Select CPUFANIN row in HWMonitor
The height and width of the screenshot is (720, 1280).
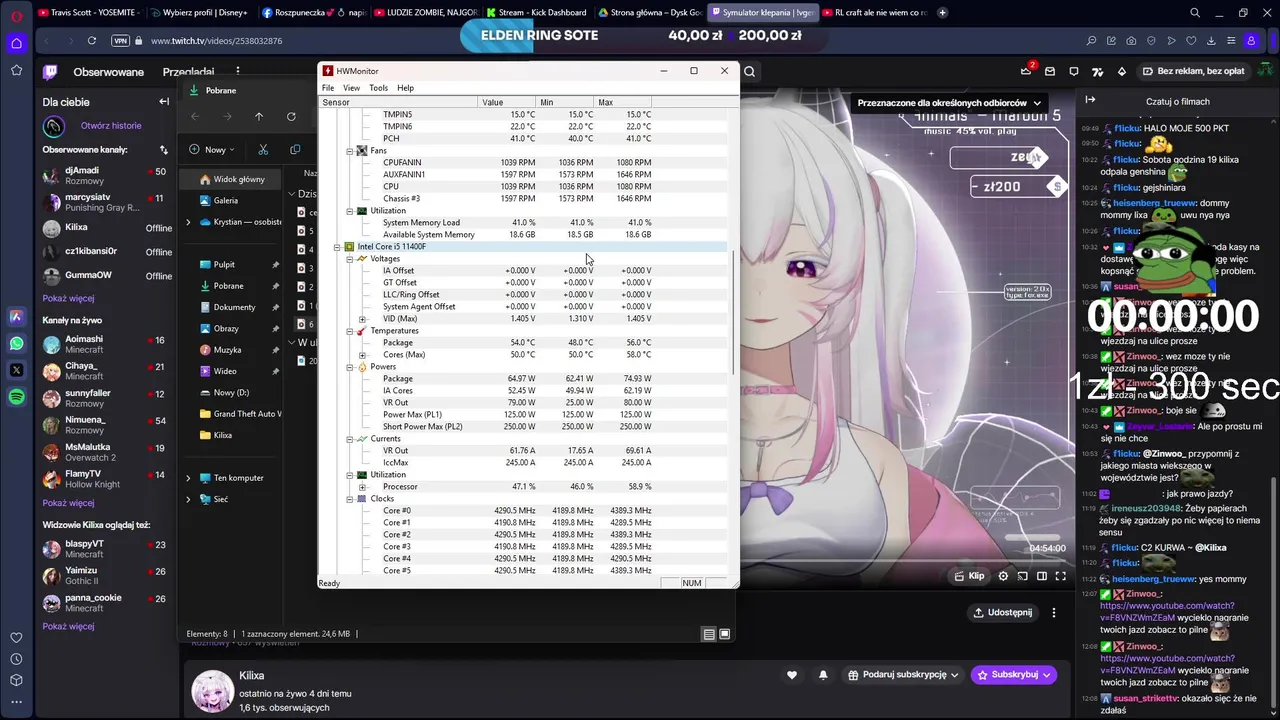coord(517,162)
